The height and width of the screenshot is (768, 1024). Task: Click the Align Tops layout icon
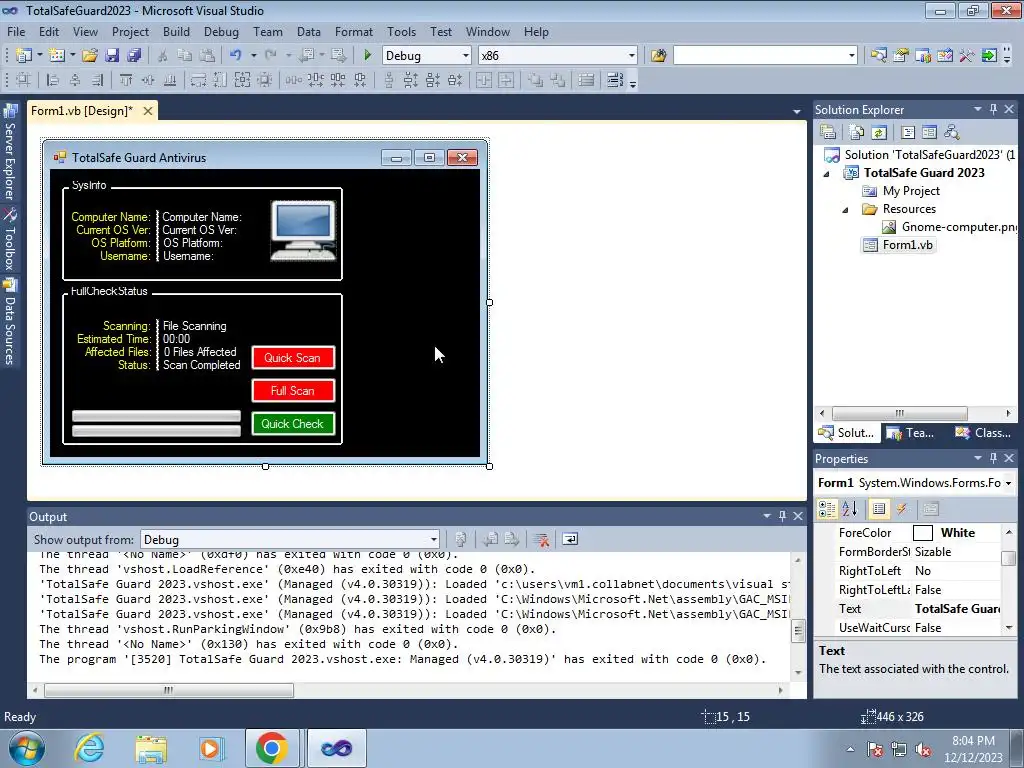(125, 80)
